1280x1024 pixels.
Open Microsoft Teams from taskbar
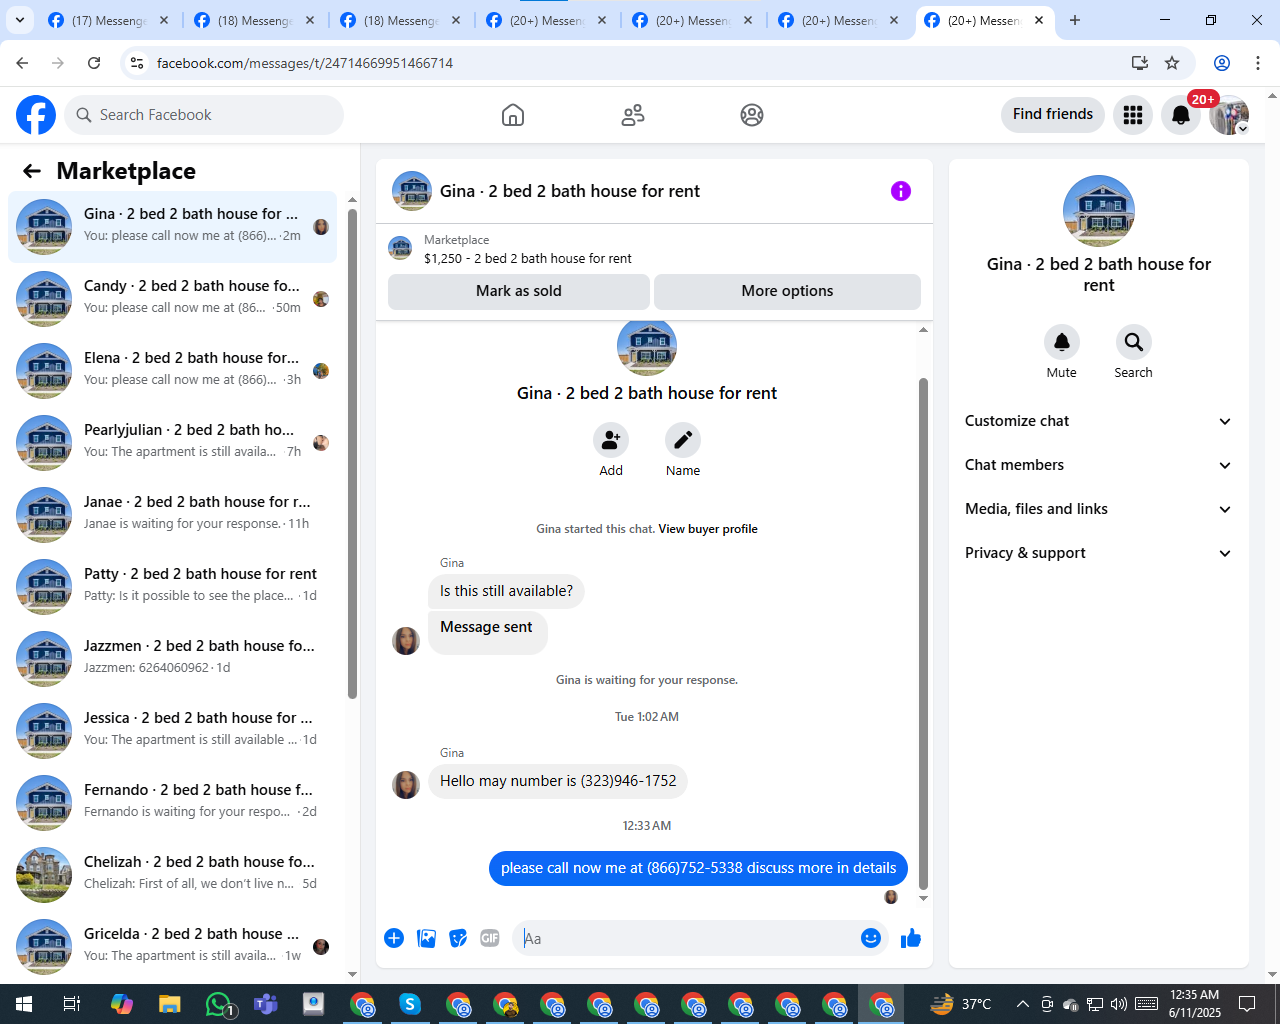tap(266, 1004)
